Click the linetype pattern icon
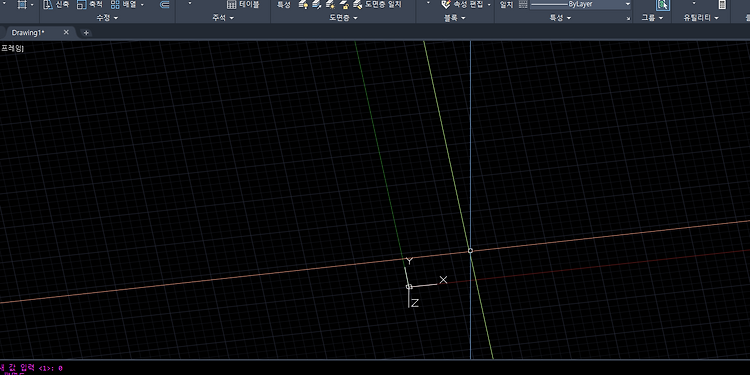 point(523,5)
